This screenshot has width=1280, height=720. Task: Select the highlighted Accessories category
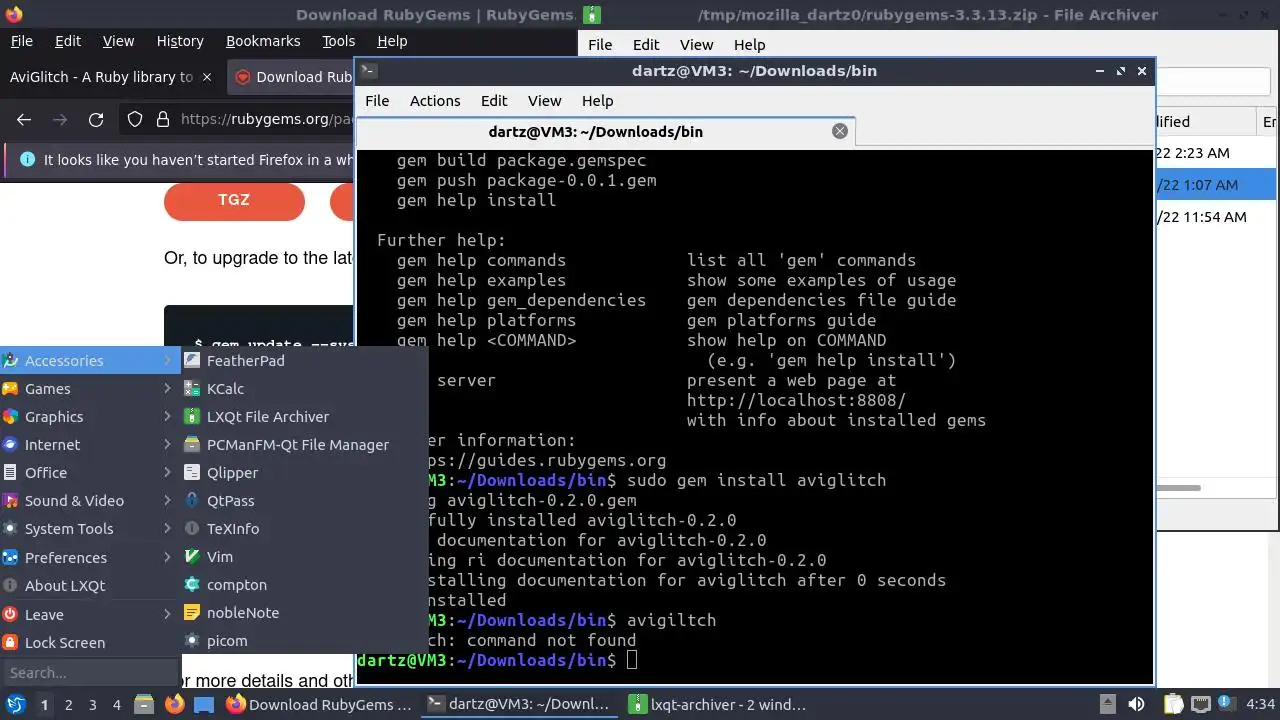click(90, 361)
